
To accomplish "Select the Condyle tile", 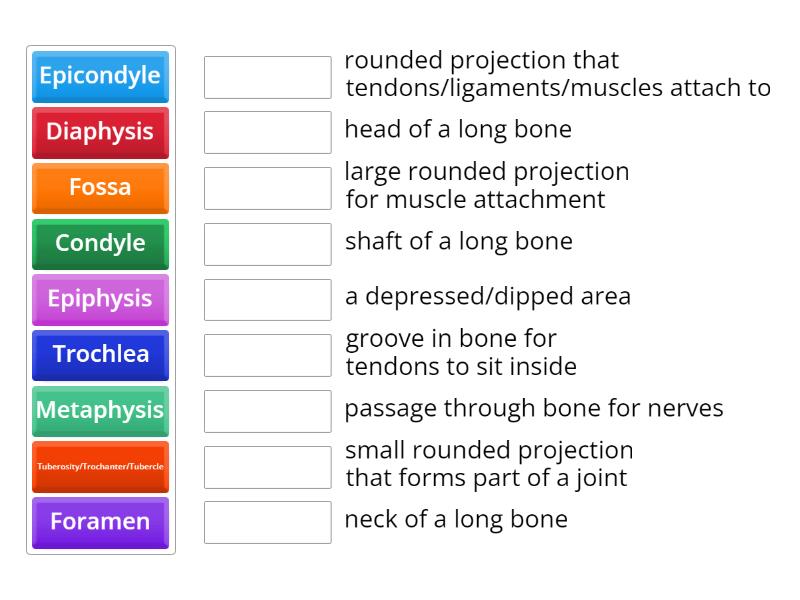I will [100, 244].
